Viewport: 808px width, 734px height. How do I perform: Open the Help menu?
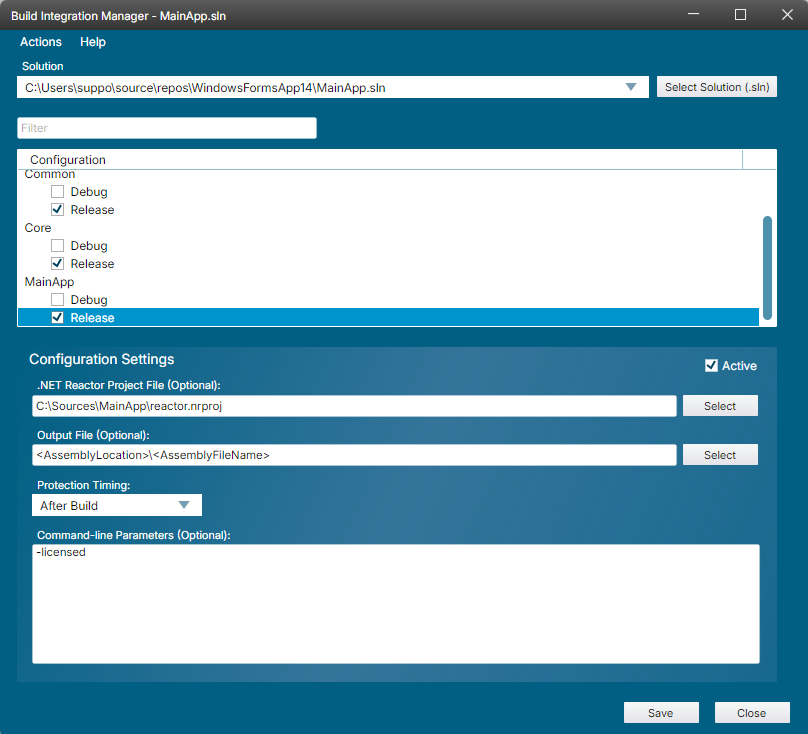(x=93, y=42)
